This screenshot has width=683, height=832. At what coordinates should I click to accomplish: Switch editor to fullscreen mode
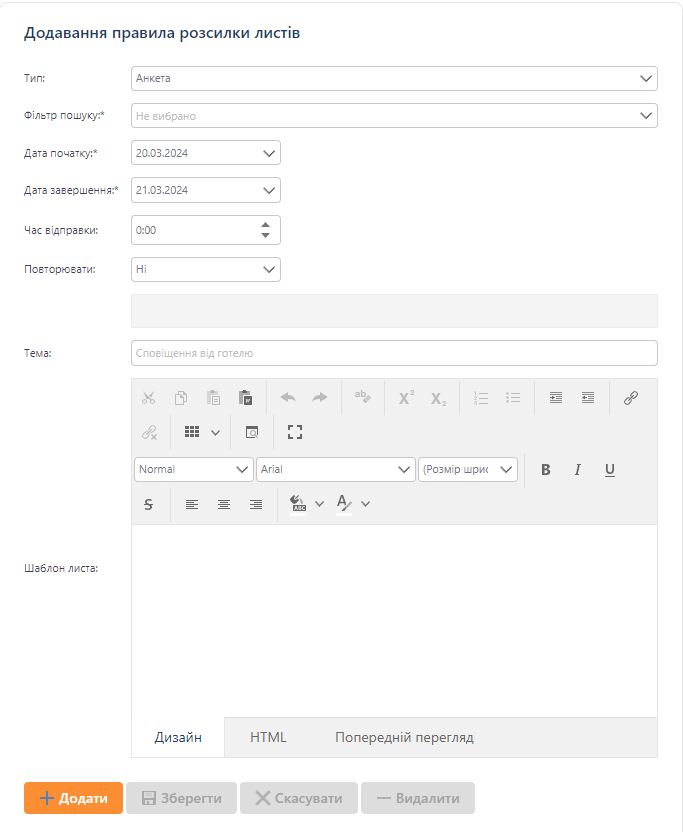coord(295,433)
